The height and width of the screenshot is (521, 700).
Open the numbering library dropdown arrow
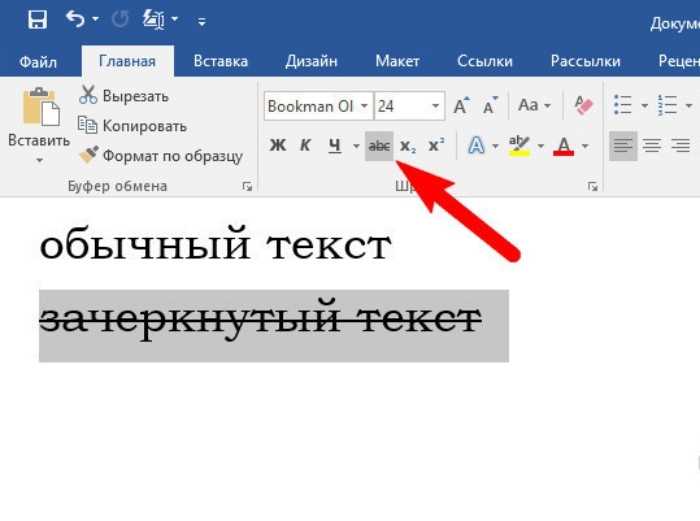click(x=689, y=106)
